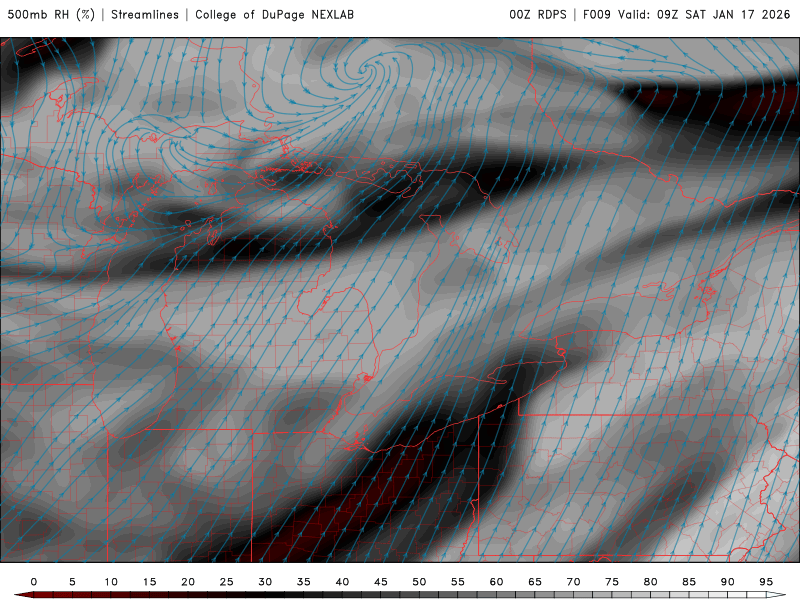Click the "30" color scale label

(265, 582)
